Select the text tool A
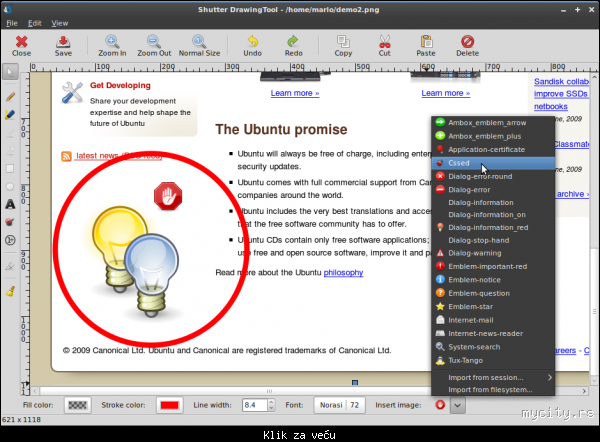The height and width of the screenshot is (442, 600). (x=10, y=204)
